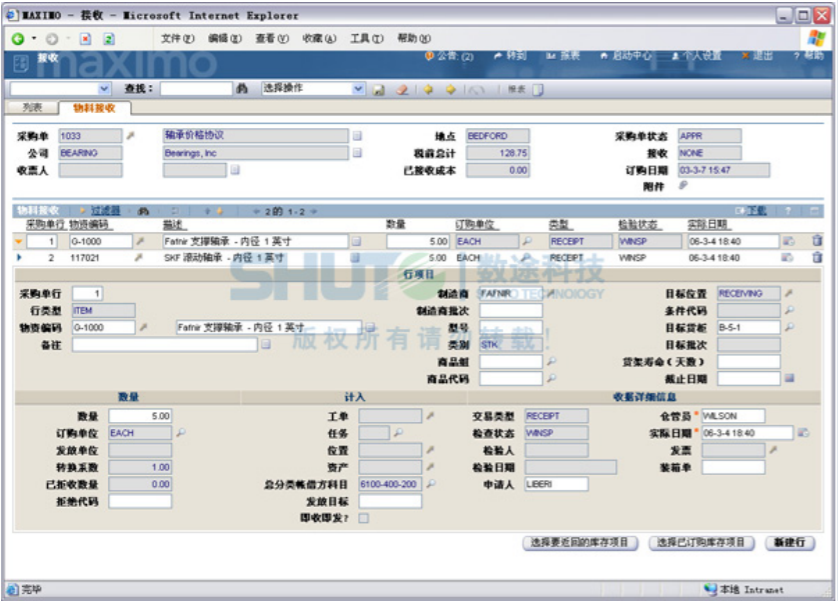This screenshot has width=838, height=601.
Task: Click unit lookup magnifier on row 1 EACH
Action: [x=527, y=241]
